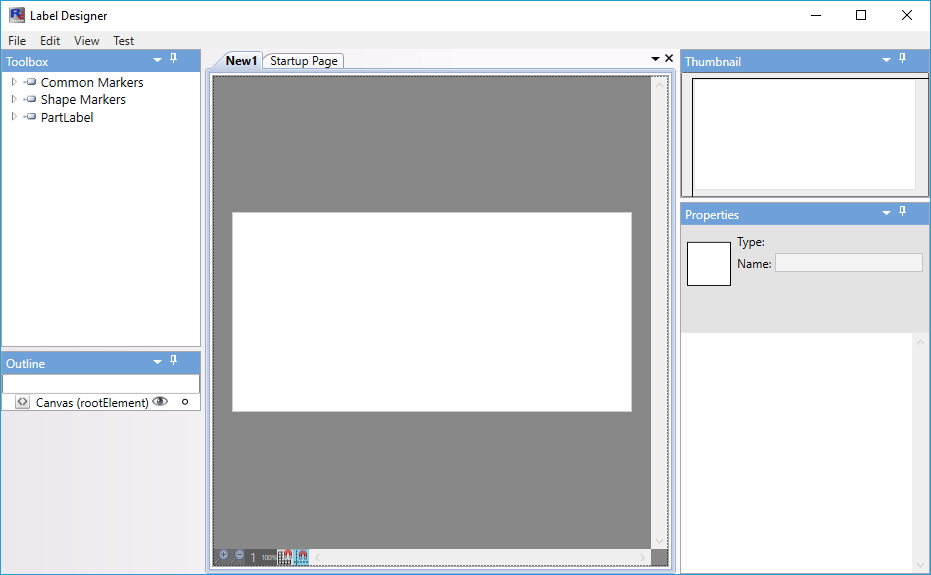
Task: Select Shape Markers in the Toolbox
Action: click(x=83, y=100)
